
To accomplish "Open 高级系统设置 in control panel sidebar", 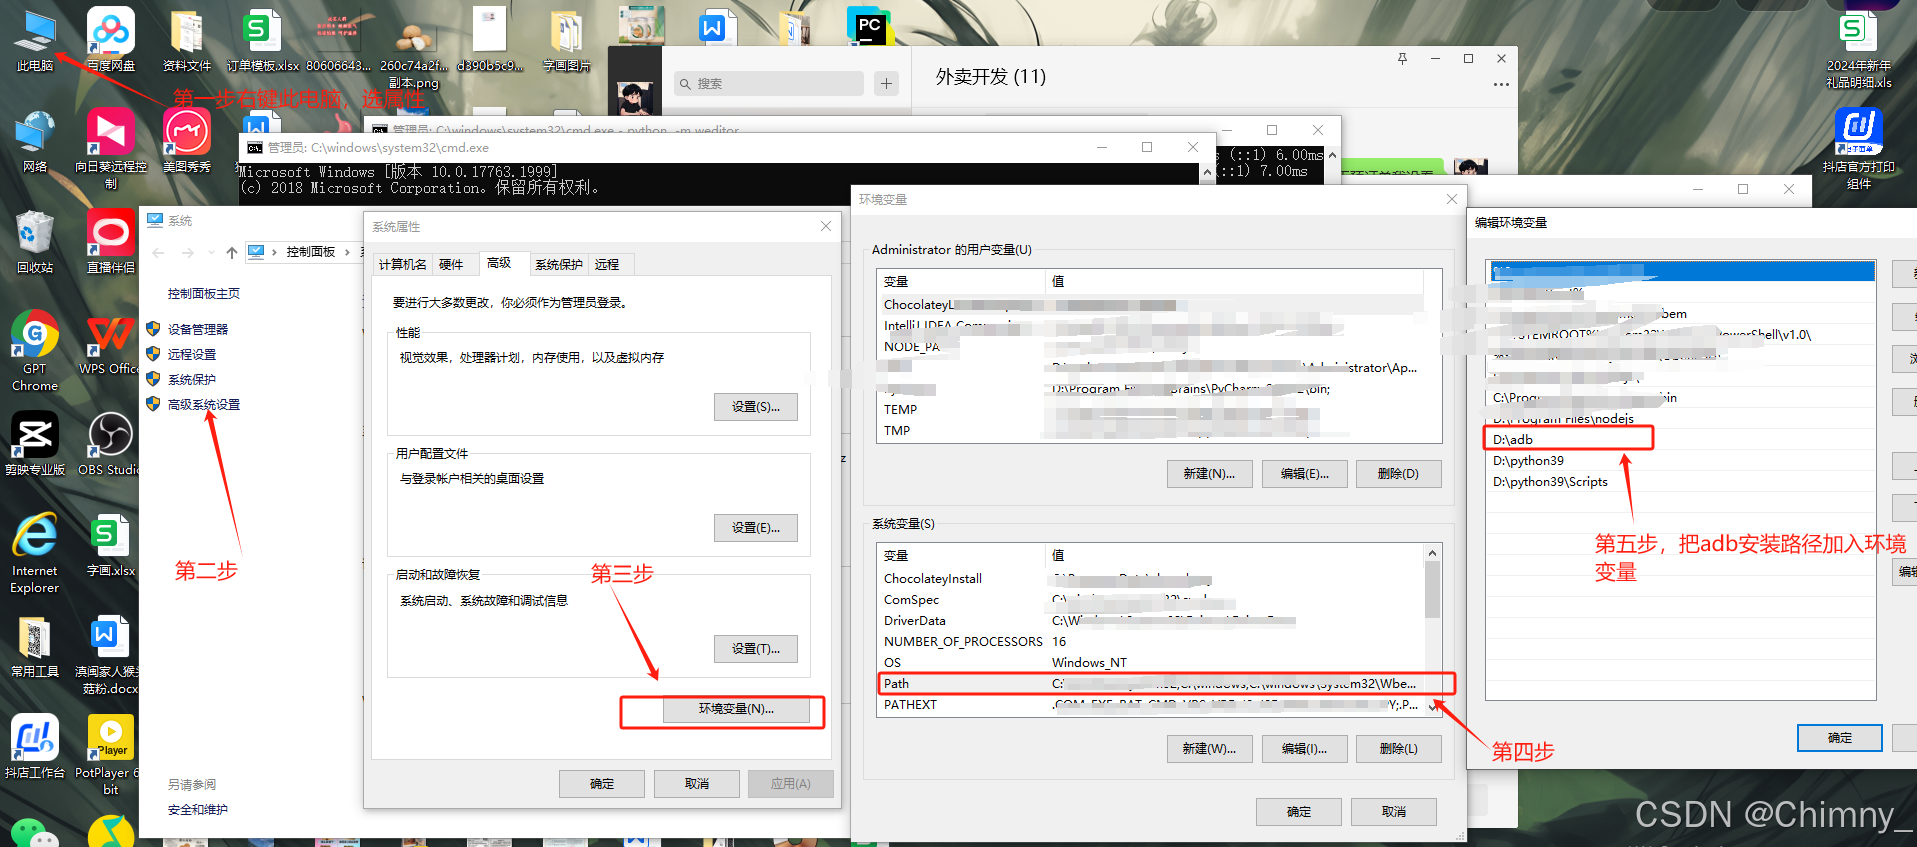I will (204, 404).
